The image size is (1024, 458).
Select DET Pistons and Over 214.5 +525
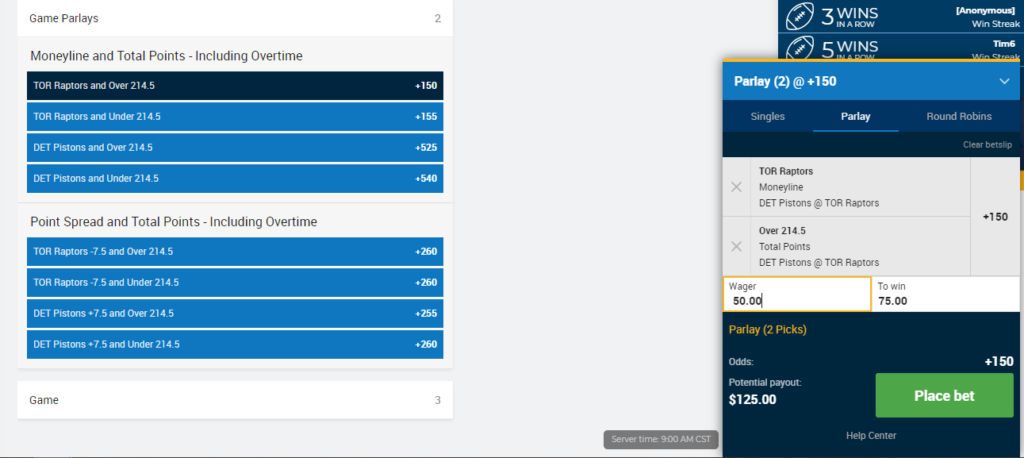point(235,148)
